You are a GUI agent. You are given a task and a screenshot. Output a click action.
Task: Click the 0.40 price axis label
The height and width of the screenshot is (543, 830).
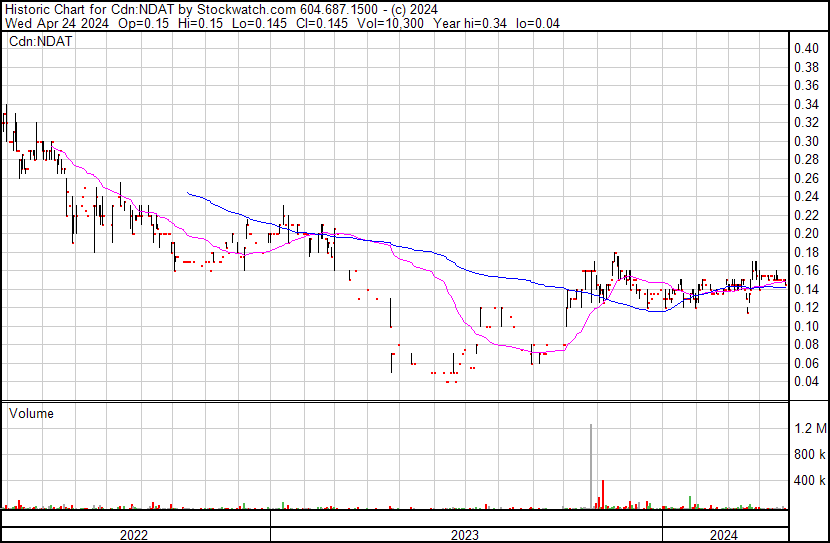(x=806, y=49)
